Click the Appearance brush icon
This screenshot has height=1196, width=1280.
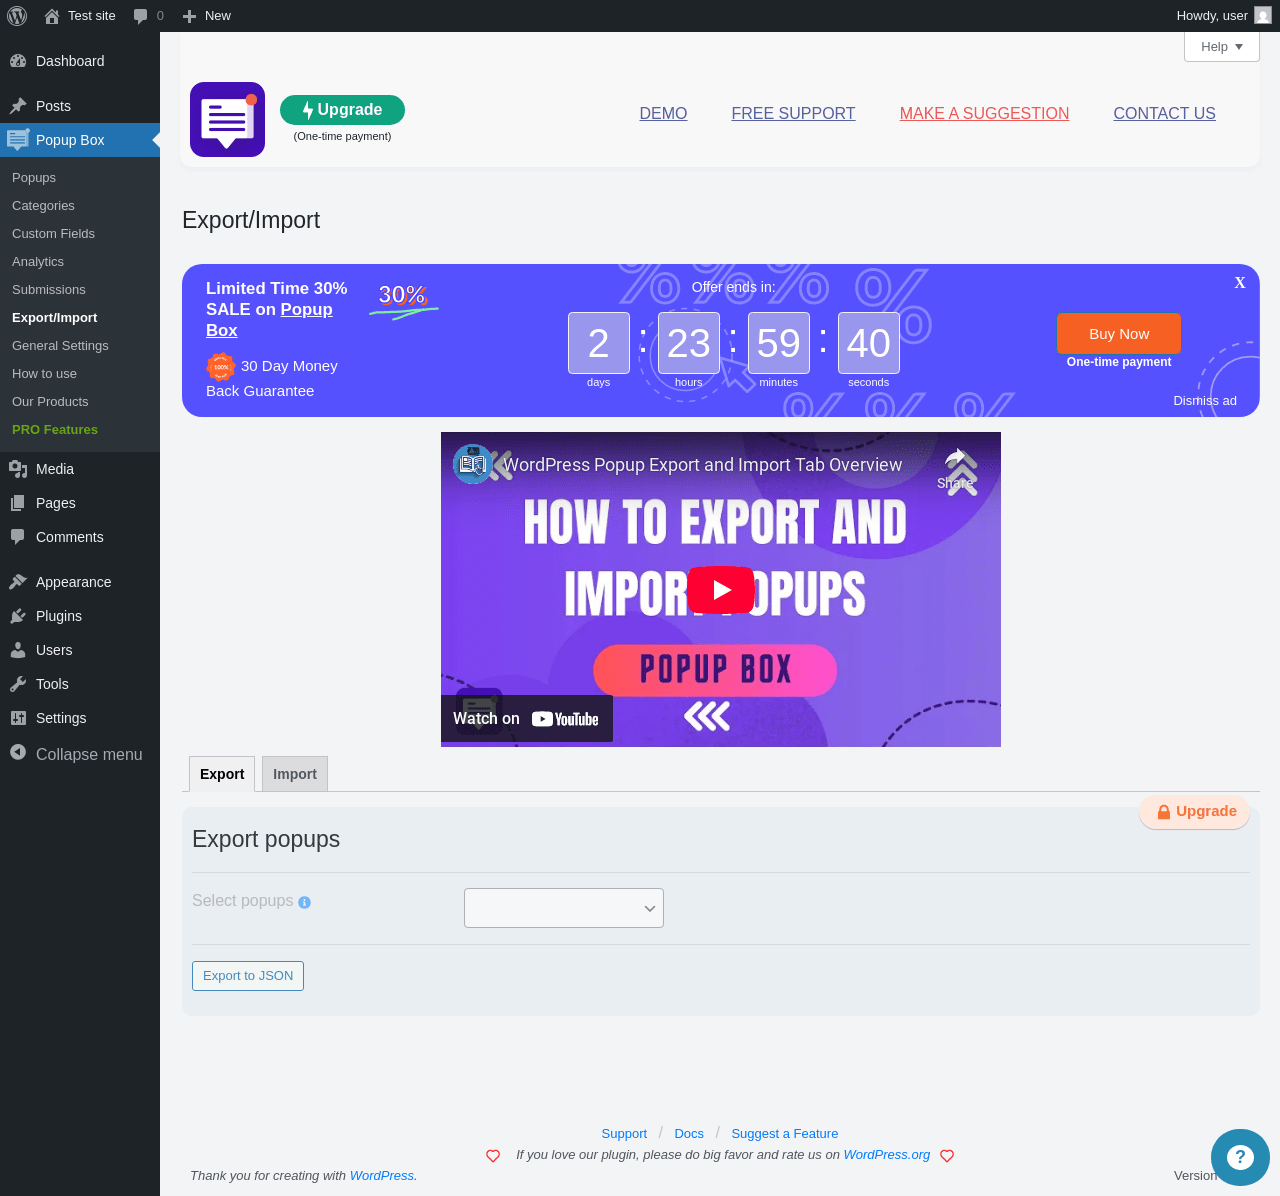tap(18, 582)
